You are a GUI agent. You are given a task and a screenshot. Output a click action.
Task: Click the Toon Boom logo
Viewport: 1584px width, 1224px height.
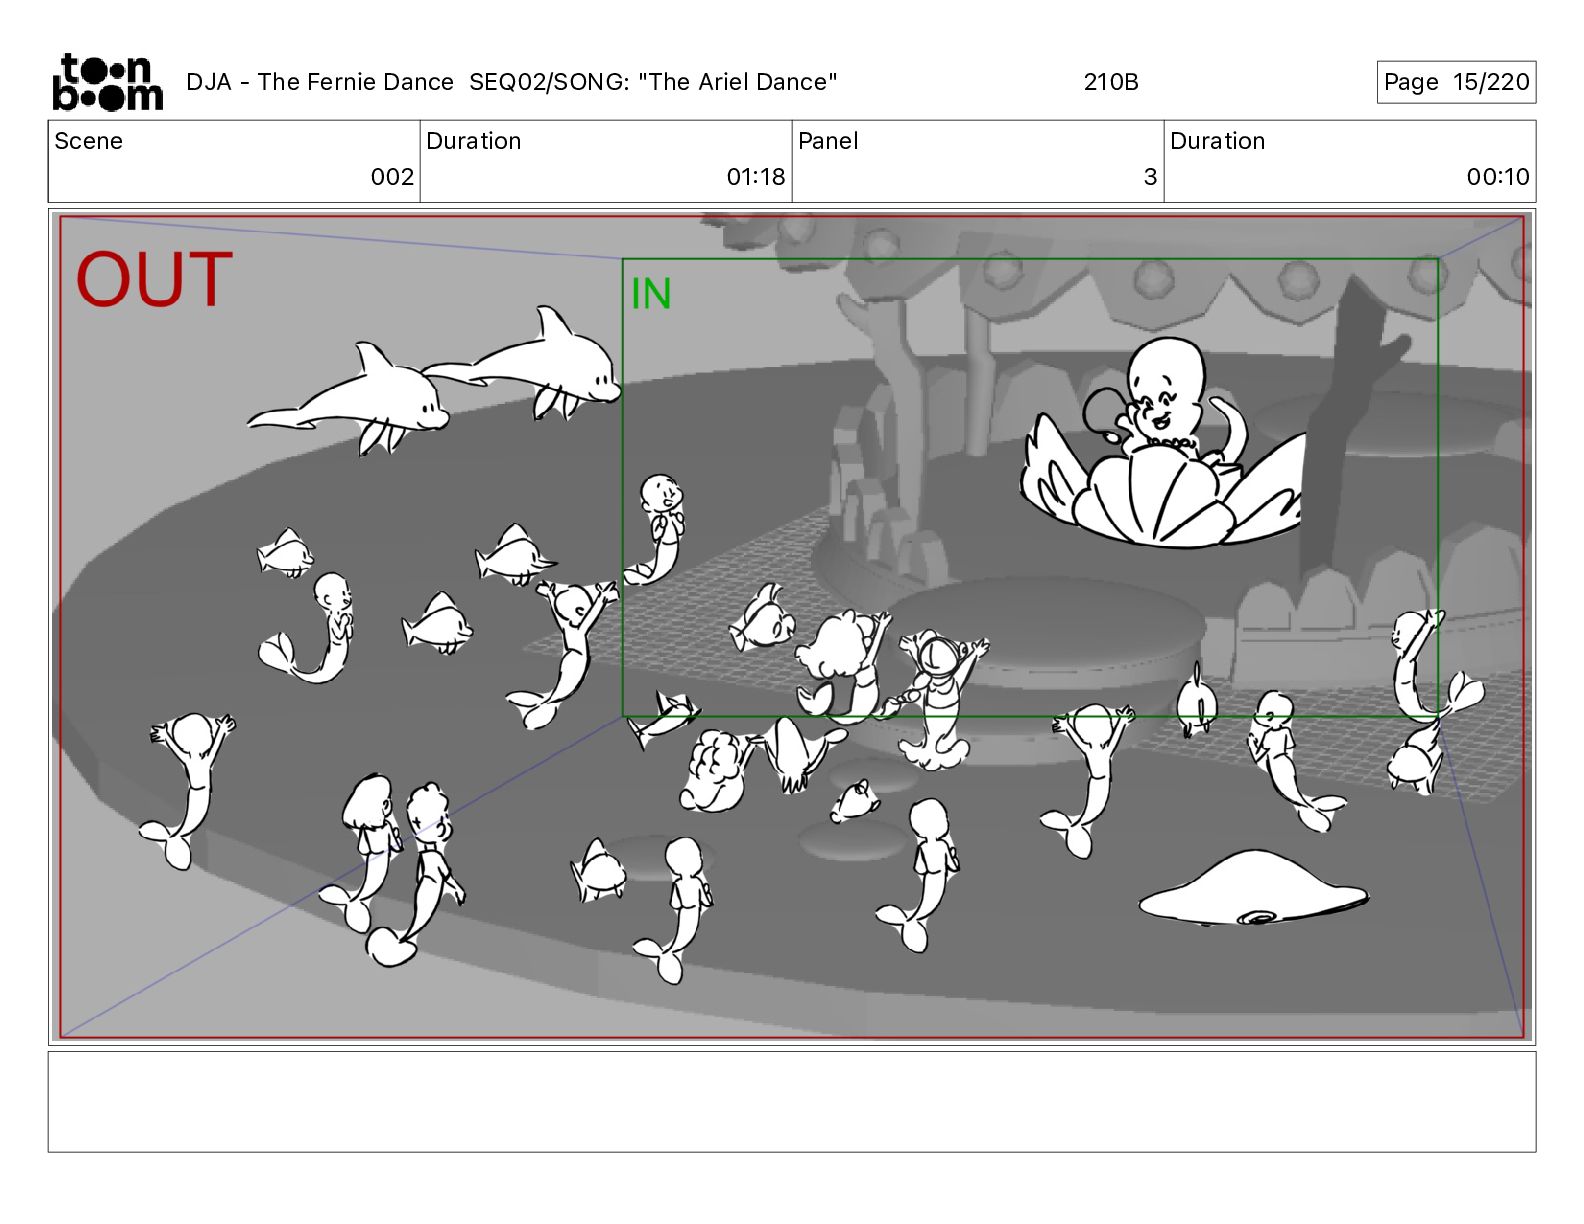[107, 82]
